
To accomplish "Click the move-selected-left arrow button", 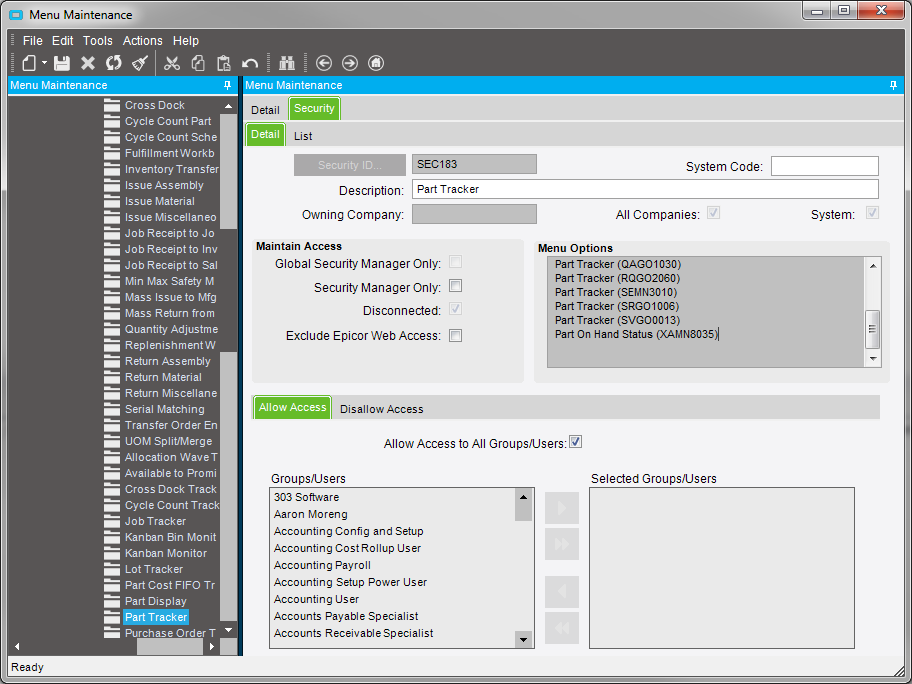I will click(562, 592).
